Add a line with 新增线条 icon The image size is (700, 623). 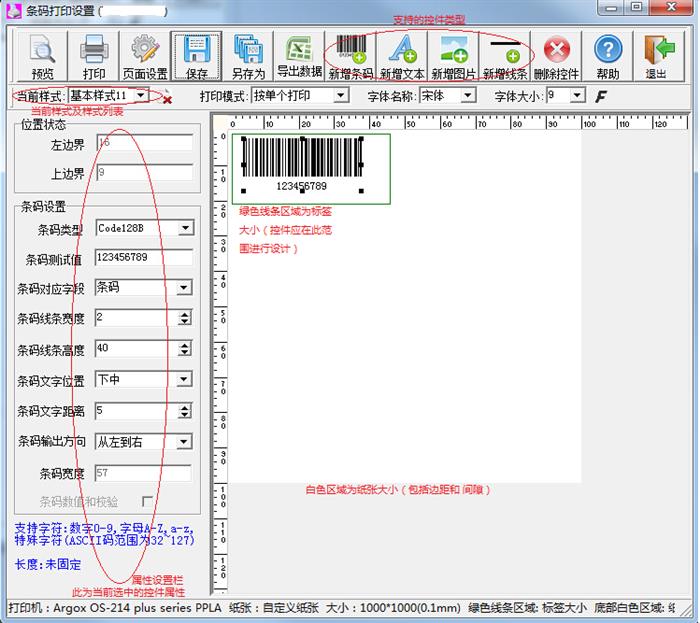click(505, 55)
